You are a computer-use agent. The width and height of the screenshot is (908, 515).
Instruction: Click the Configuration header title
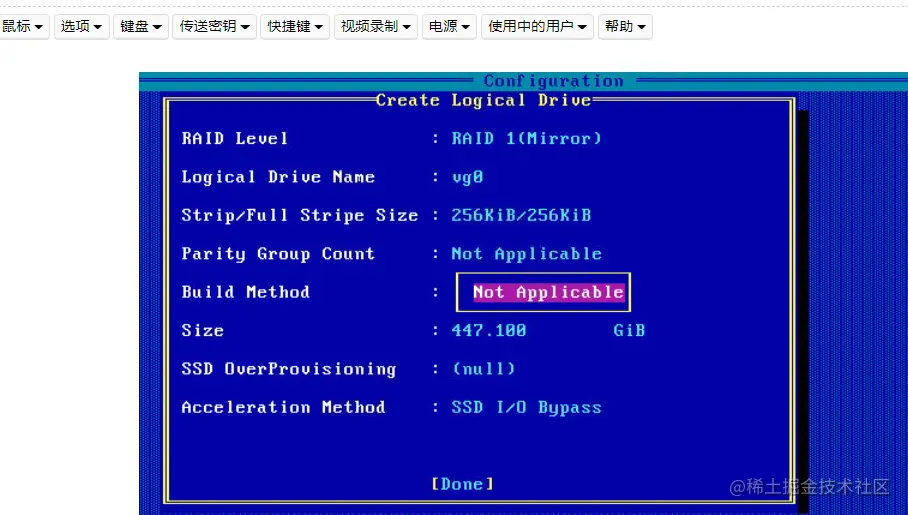click(554, 81)
